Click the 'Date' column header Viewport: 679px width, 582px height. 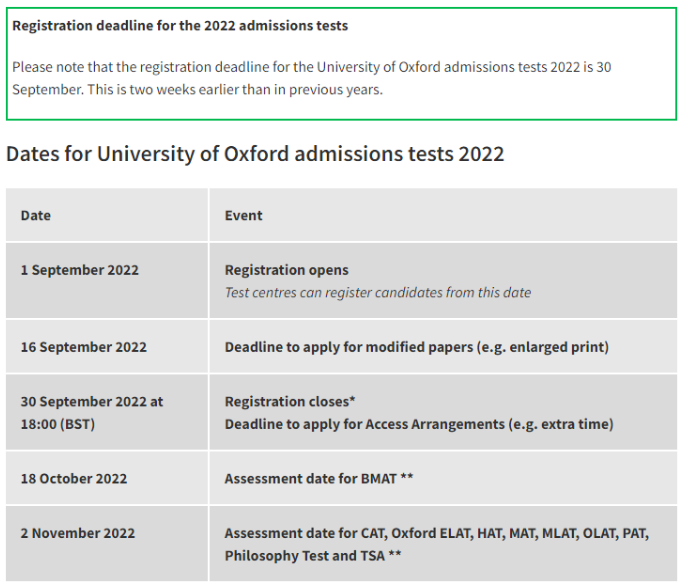click(x=36, y=215)
